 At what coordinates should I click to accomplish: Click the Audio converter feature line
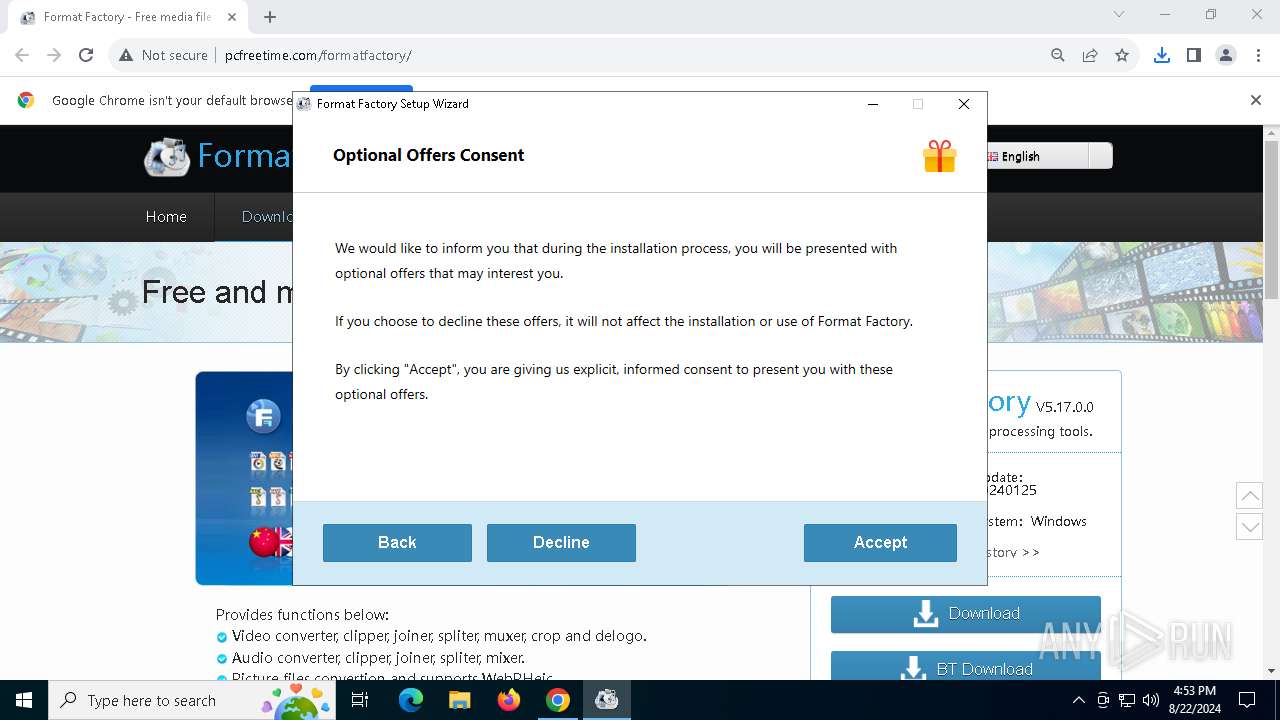[x=378, y=658]
